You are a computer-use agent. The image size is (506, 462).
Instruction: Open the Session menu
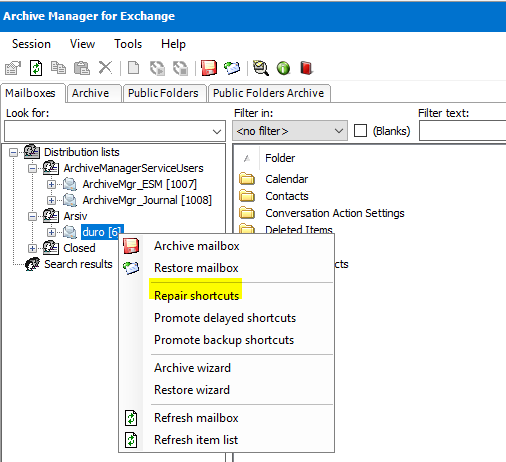pos(31,44)
